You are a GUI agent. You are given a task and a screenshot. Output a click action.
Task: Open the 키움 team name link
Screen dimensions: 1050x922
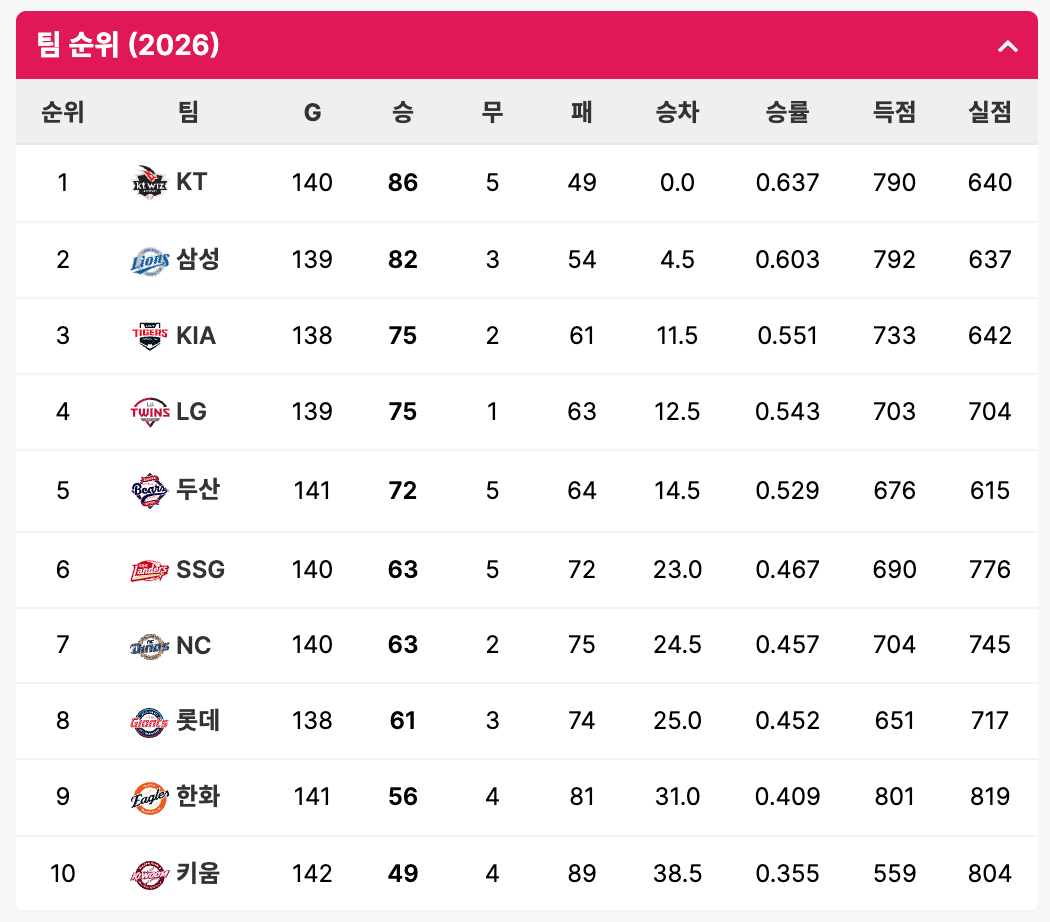(198, 873)
